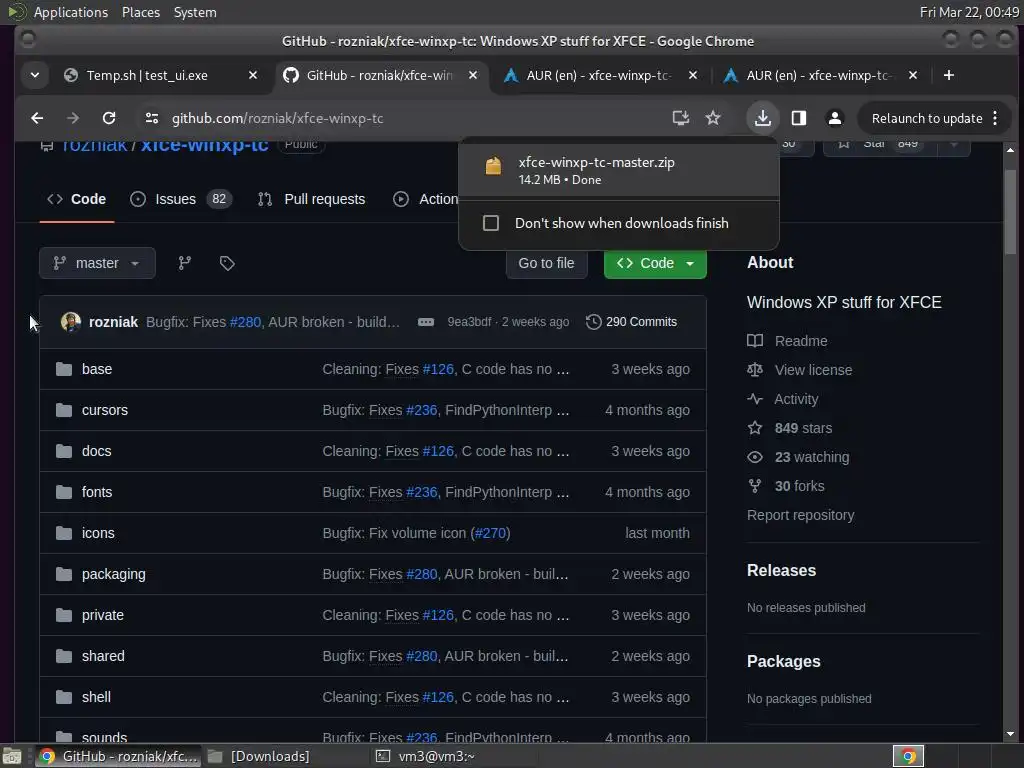Open the Pull requests tab
This screenshot has width=1024, height=768.
(x=312, y=199)
